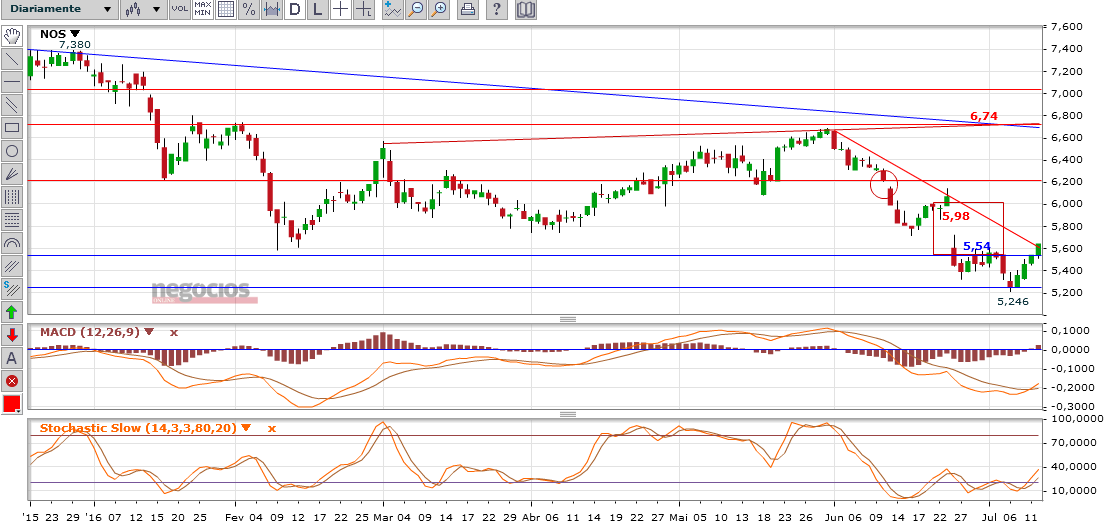The image size is (1106, 521).
Task: Toggle the MAX MIN markers
Action: click(203, 10)
